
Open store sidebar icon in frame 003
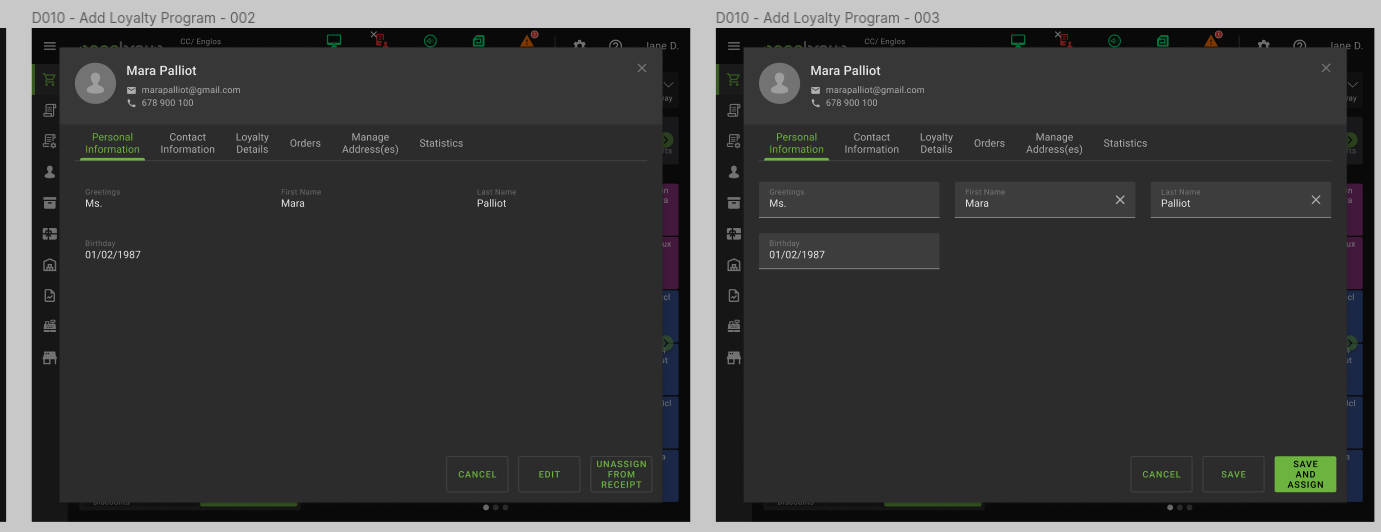pos(733,357)
